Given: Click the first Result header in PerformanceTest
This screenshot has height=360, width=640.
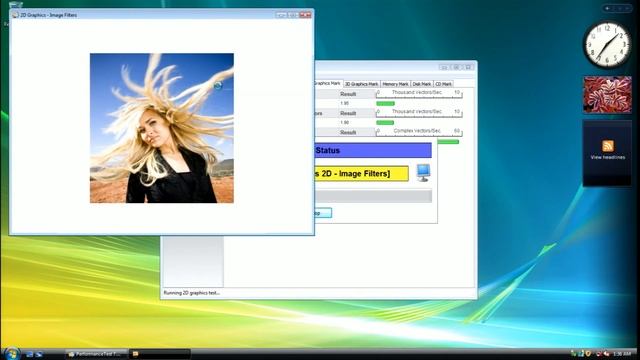Looking at the screenshot, I should pyautogui.click(x=348, y=94).
